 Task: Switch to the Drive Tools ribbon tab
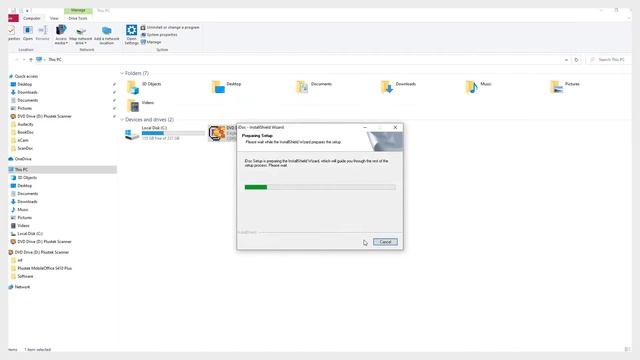(x=78, y=18)
